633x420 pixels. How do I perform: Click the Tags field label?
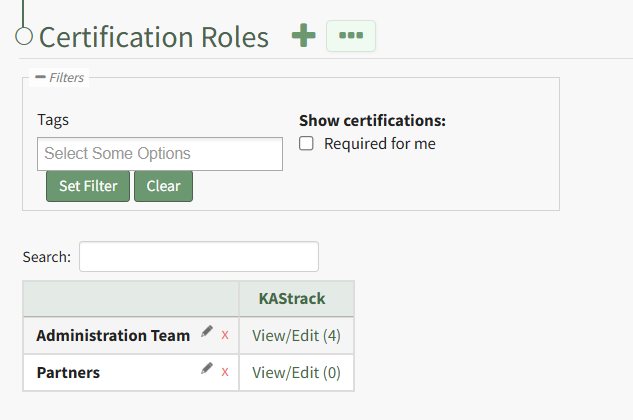point(53,120)
